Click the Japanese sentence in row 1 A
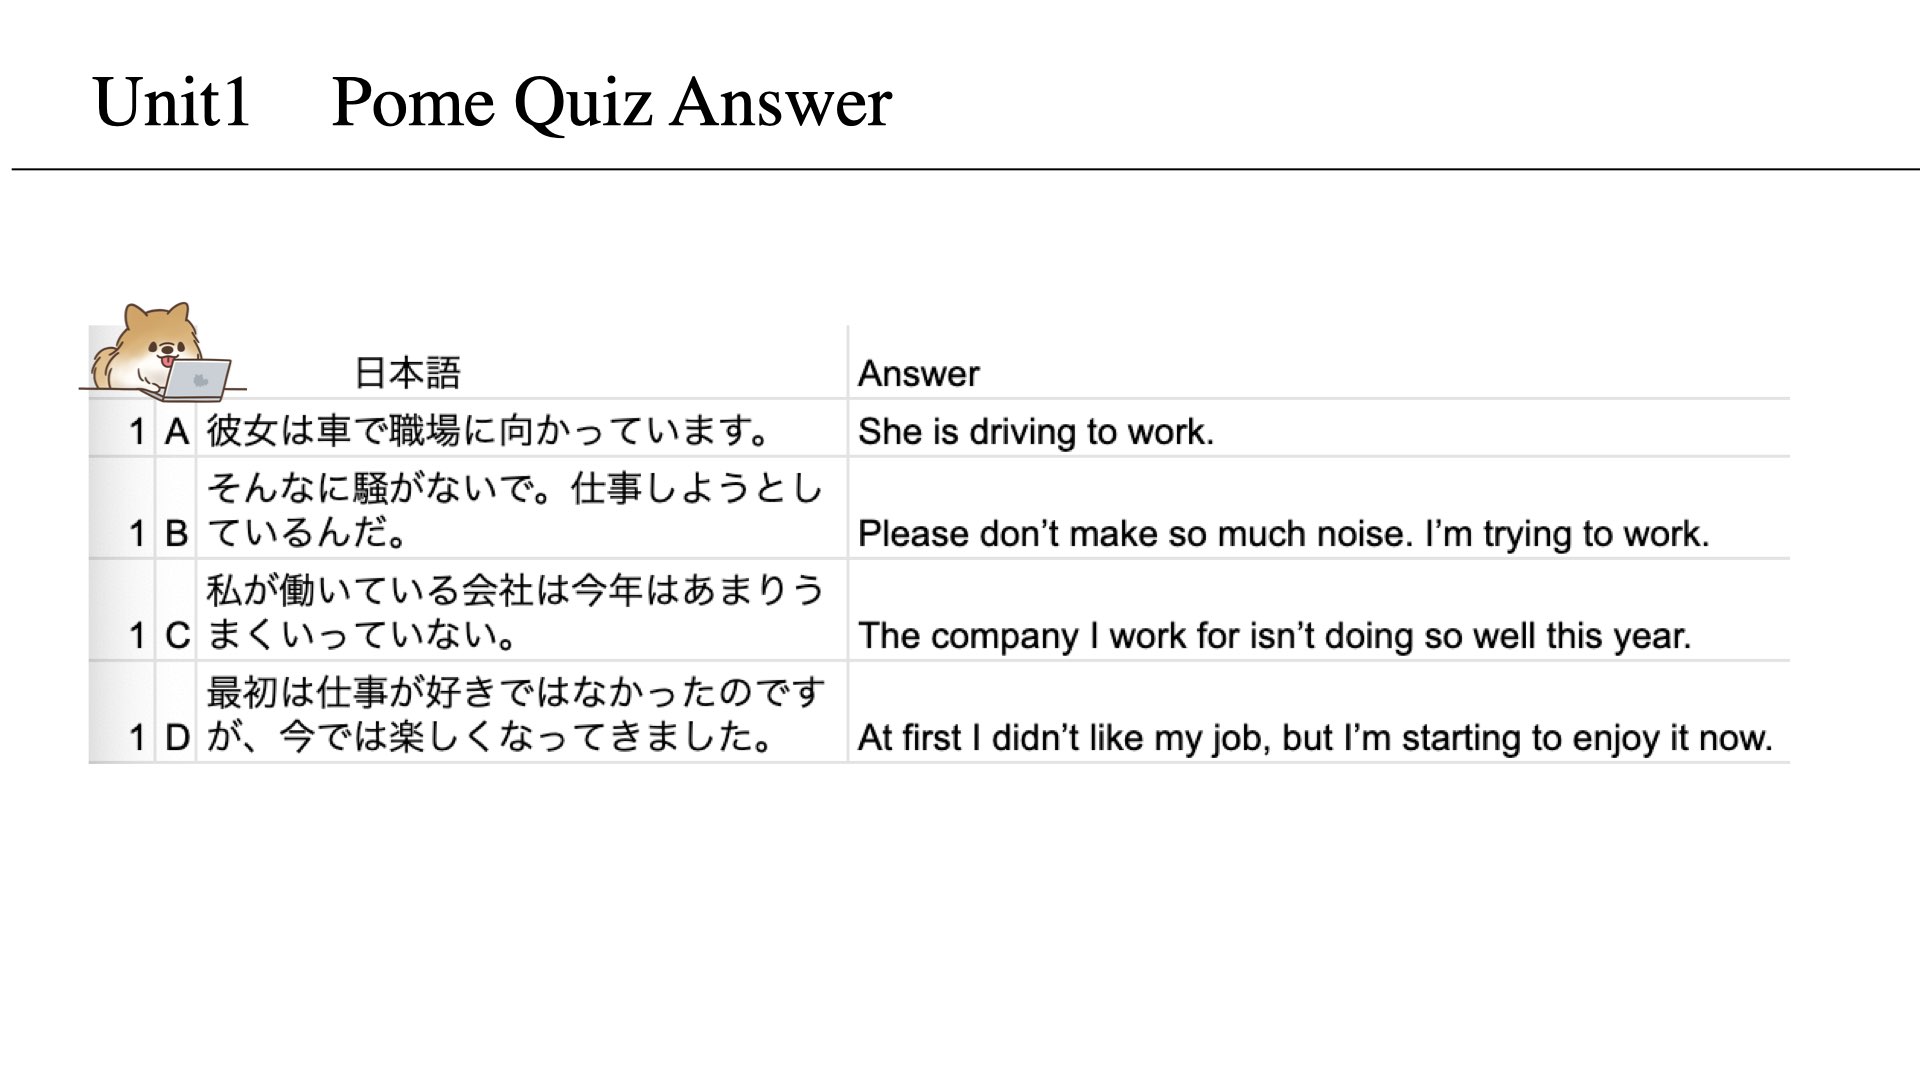 coord(488,431)
